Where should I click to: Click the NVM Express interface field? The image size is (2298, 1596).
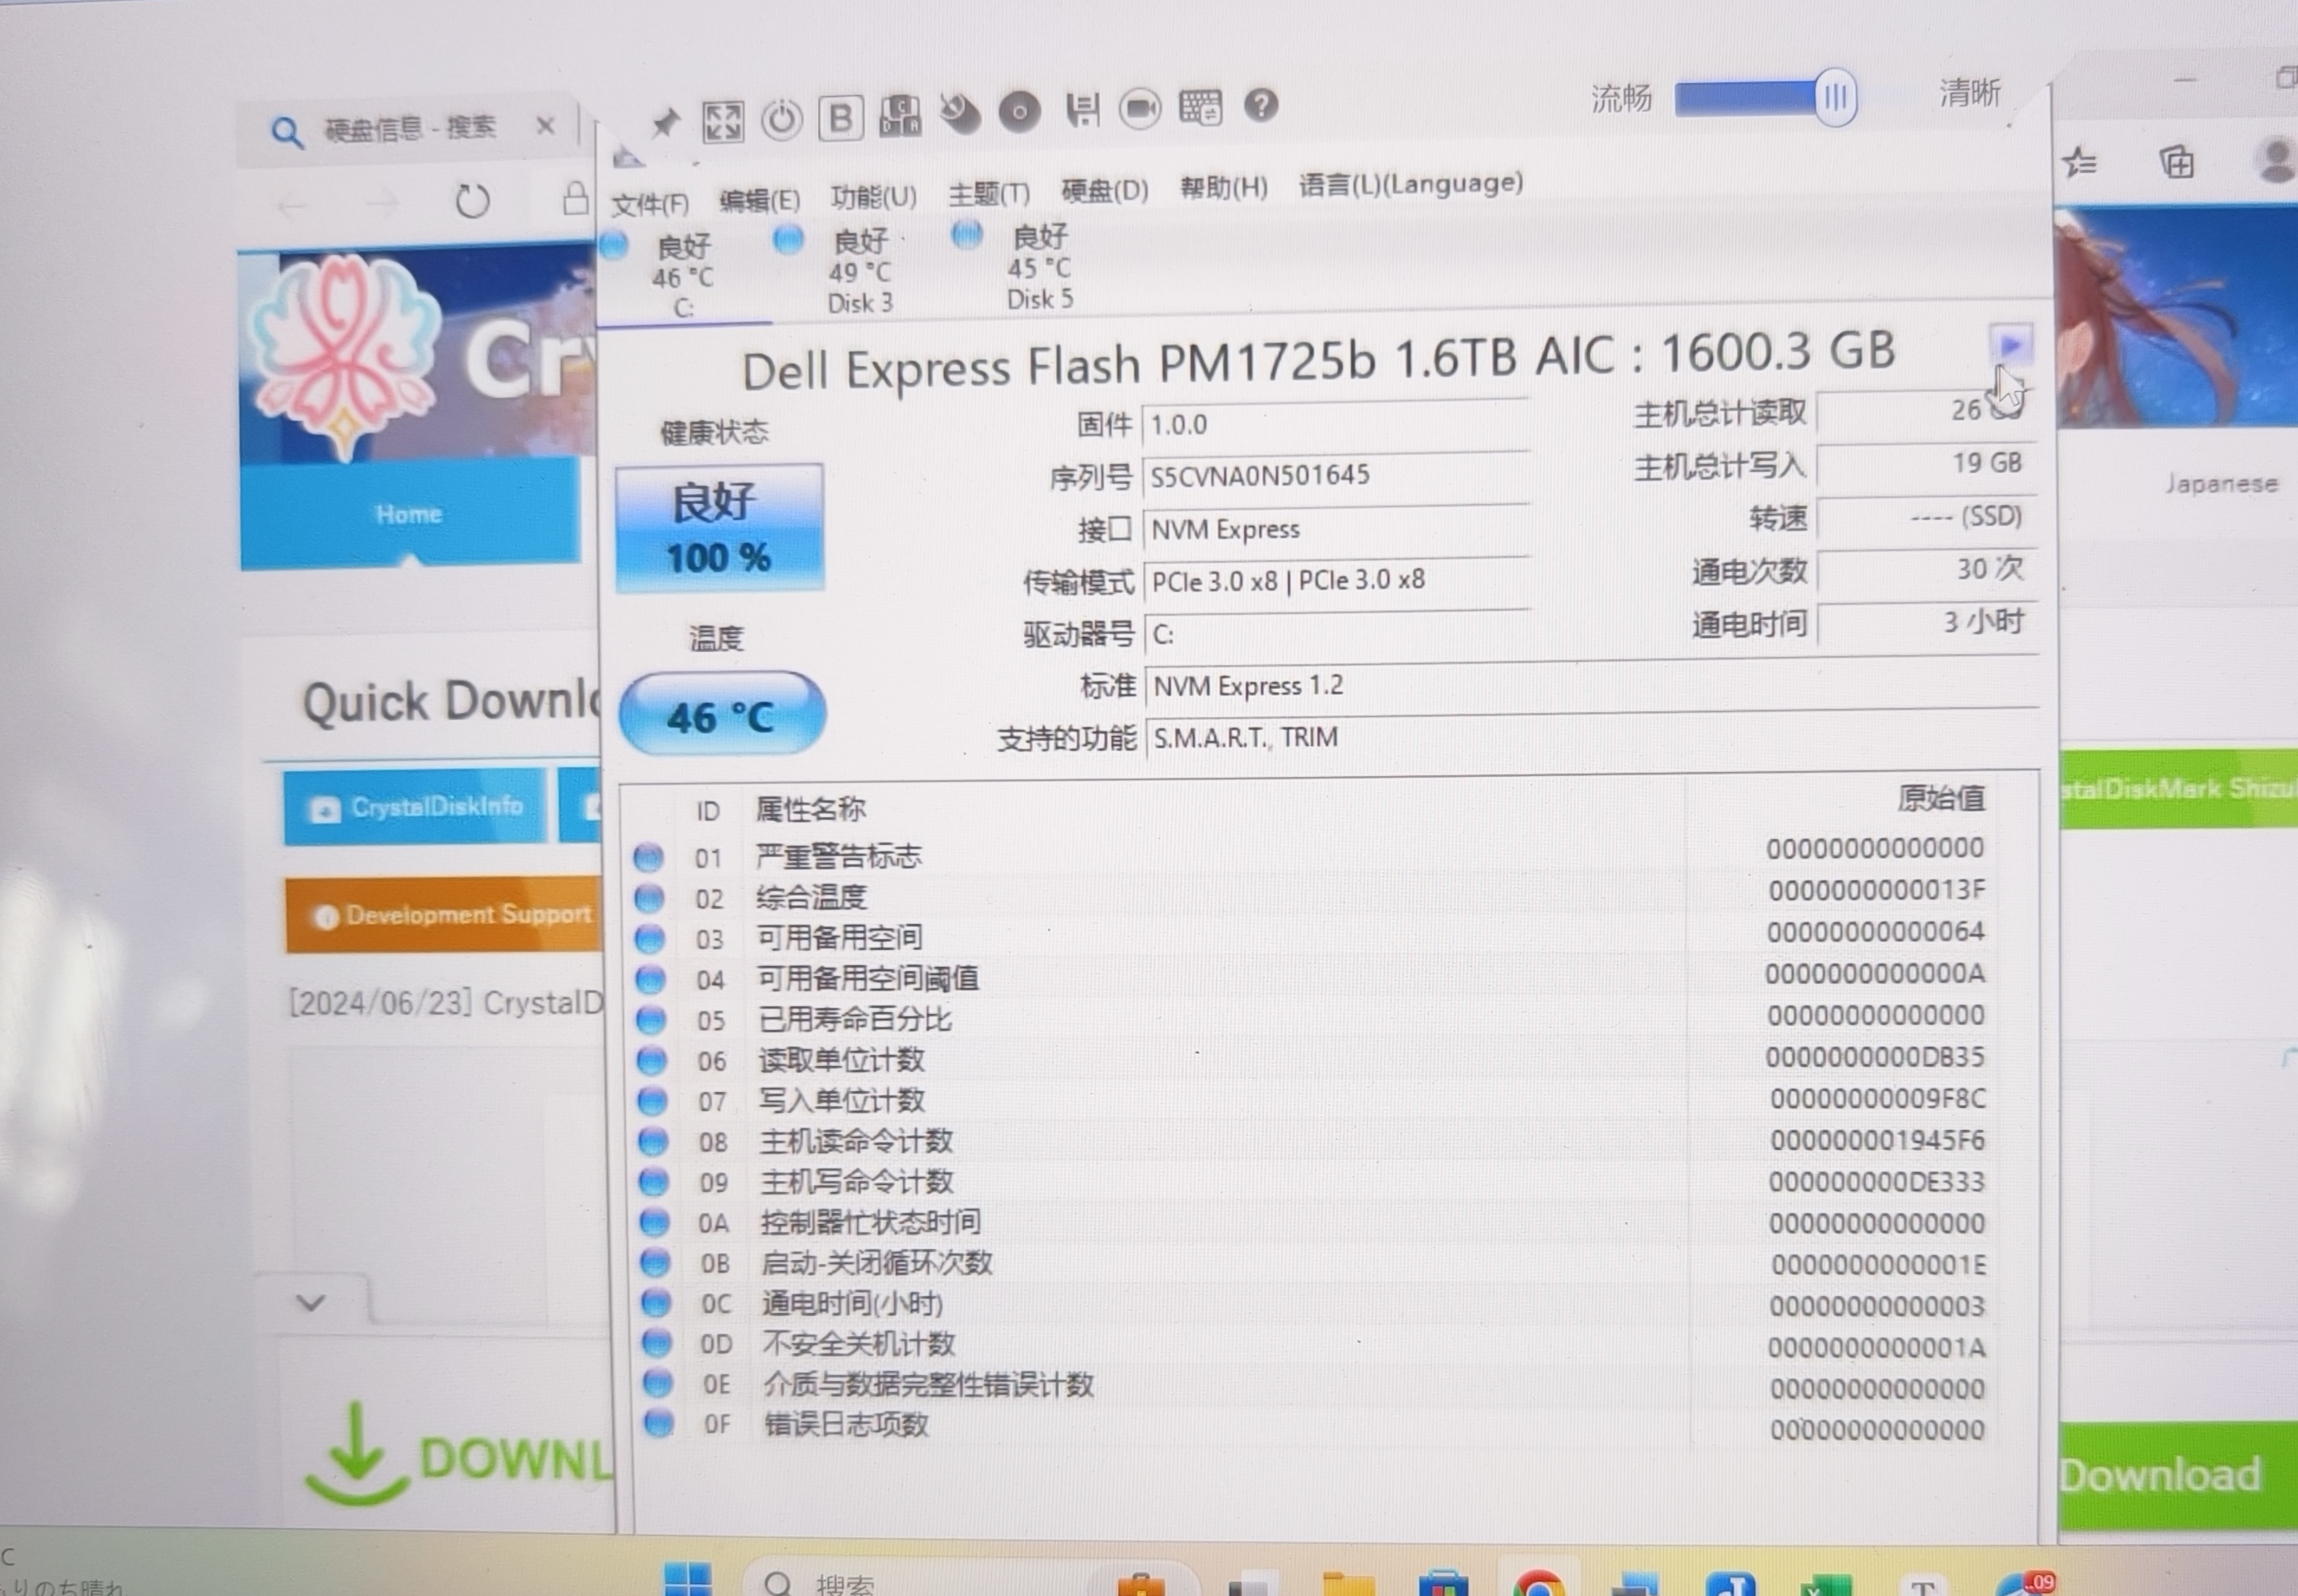(1336, 529)
